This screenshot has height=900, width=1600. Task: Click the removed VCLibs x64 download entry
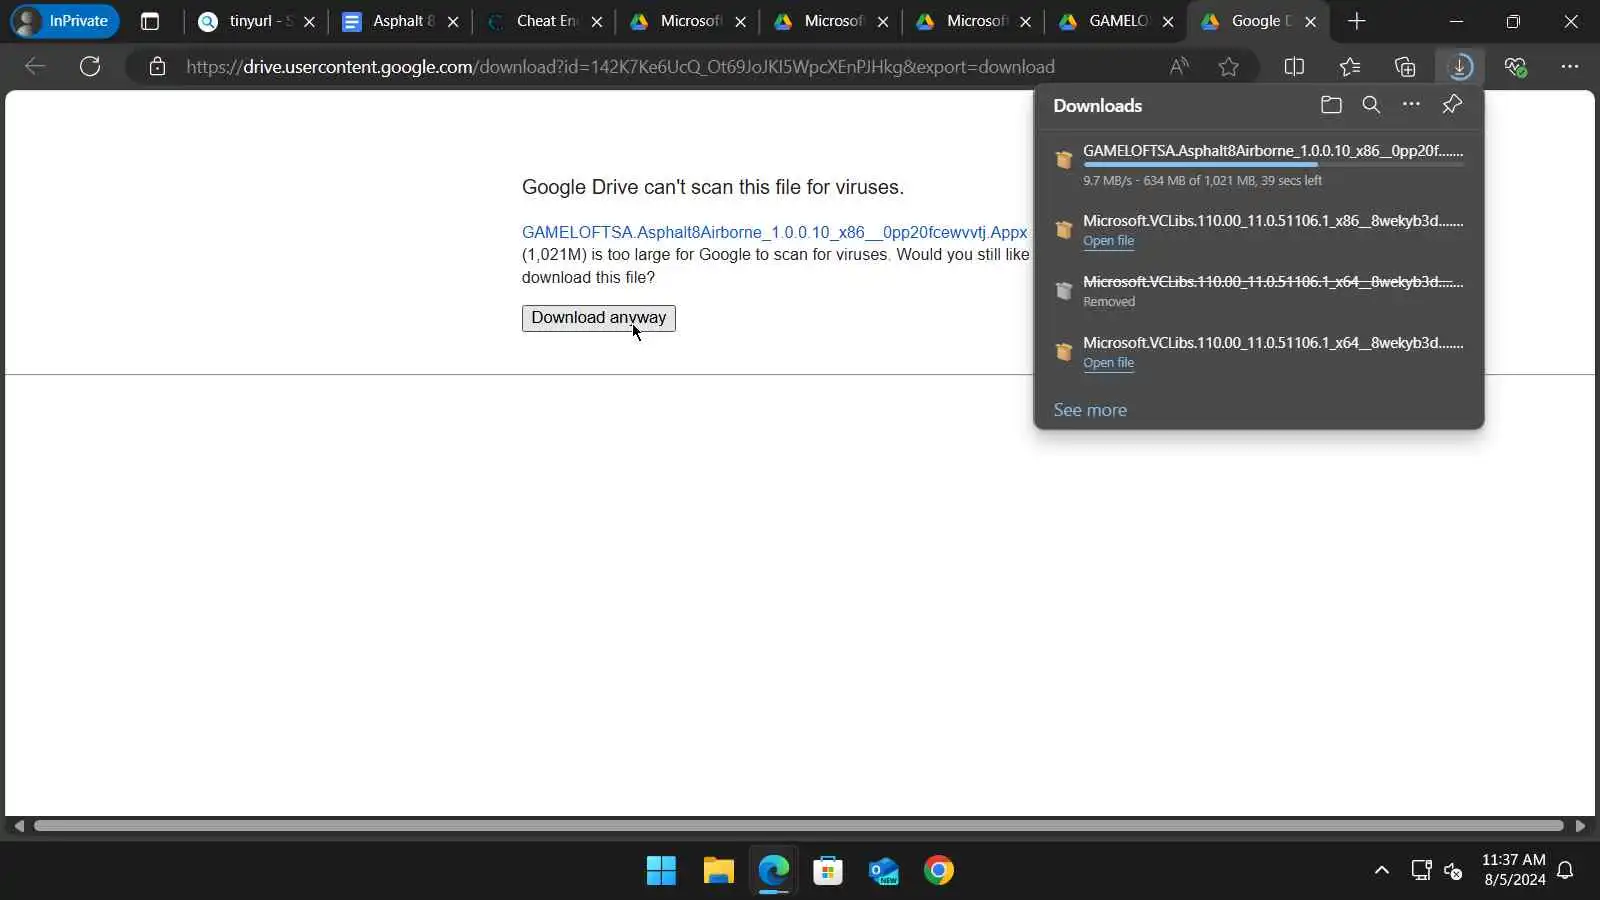click(x=1259, y=291)
